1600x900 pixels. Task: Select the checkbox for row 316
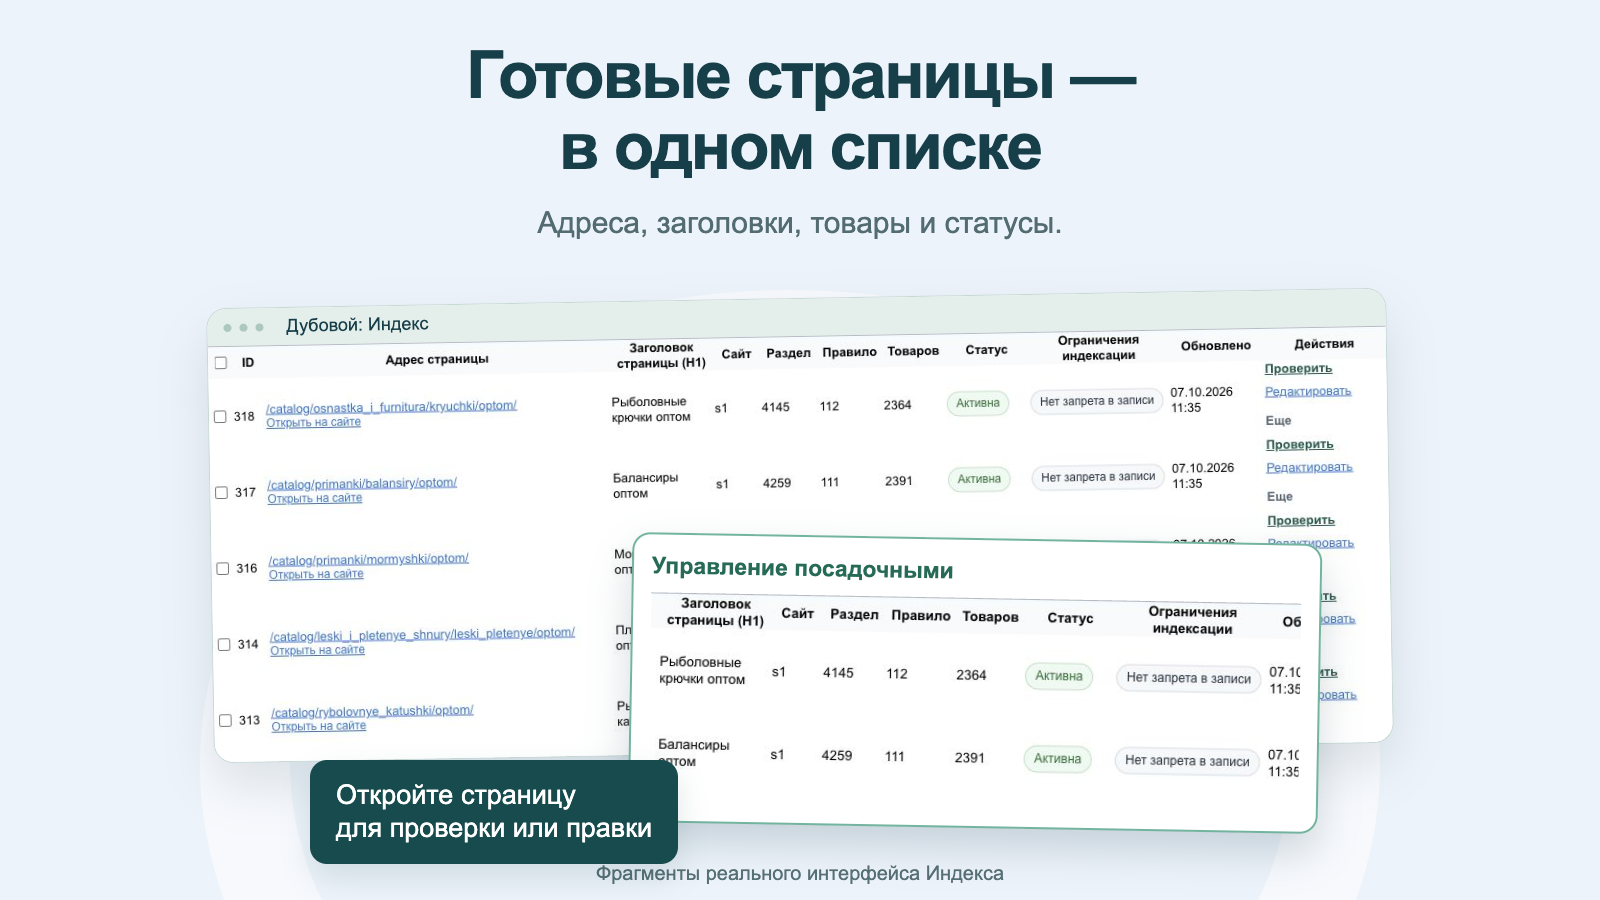223,569
